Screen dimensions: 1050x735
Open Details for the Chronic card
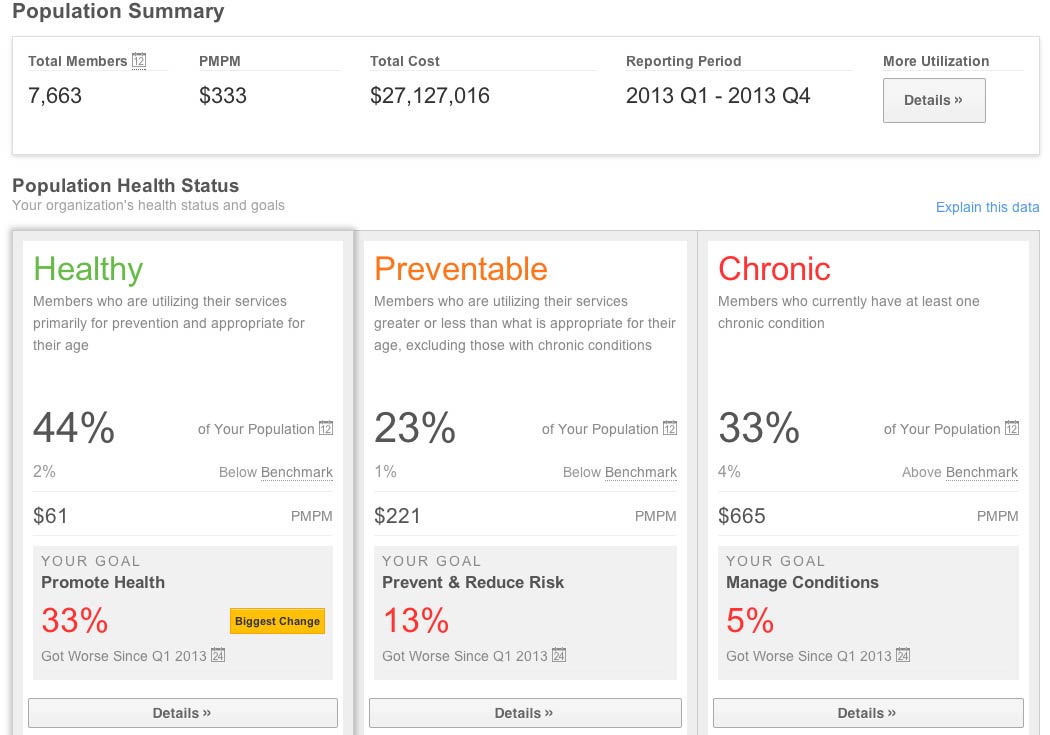click(867, 713)
